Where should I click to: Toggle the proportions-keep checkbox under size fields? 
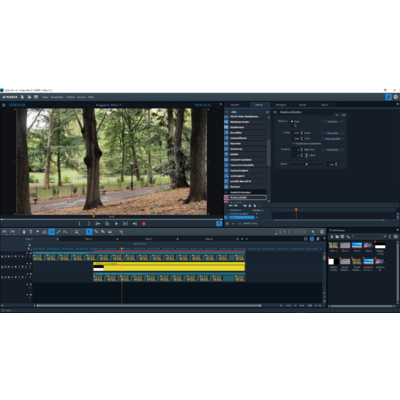pos(293,144)
